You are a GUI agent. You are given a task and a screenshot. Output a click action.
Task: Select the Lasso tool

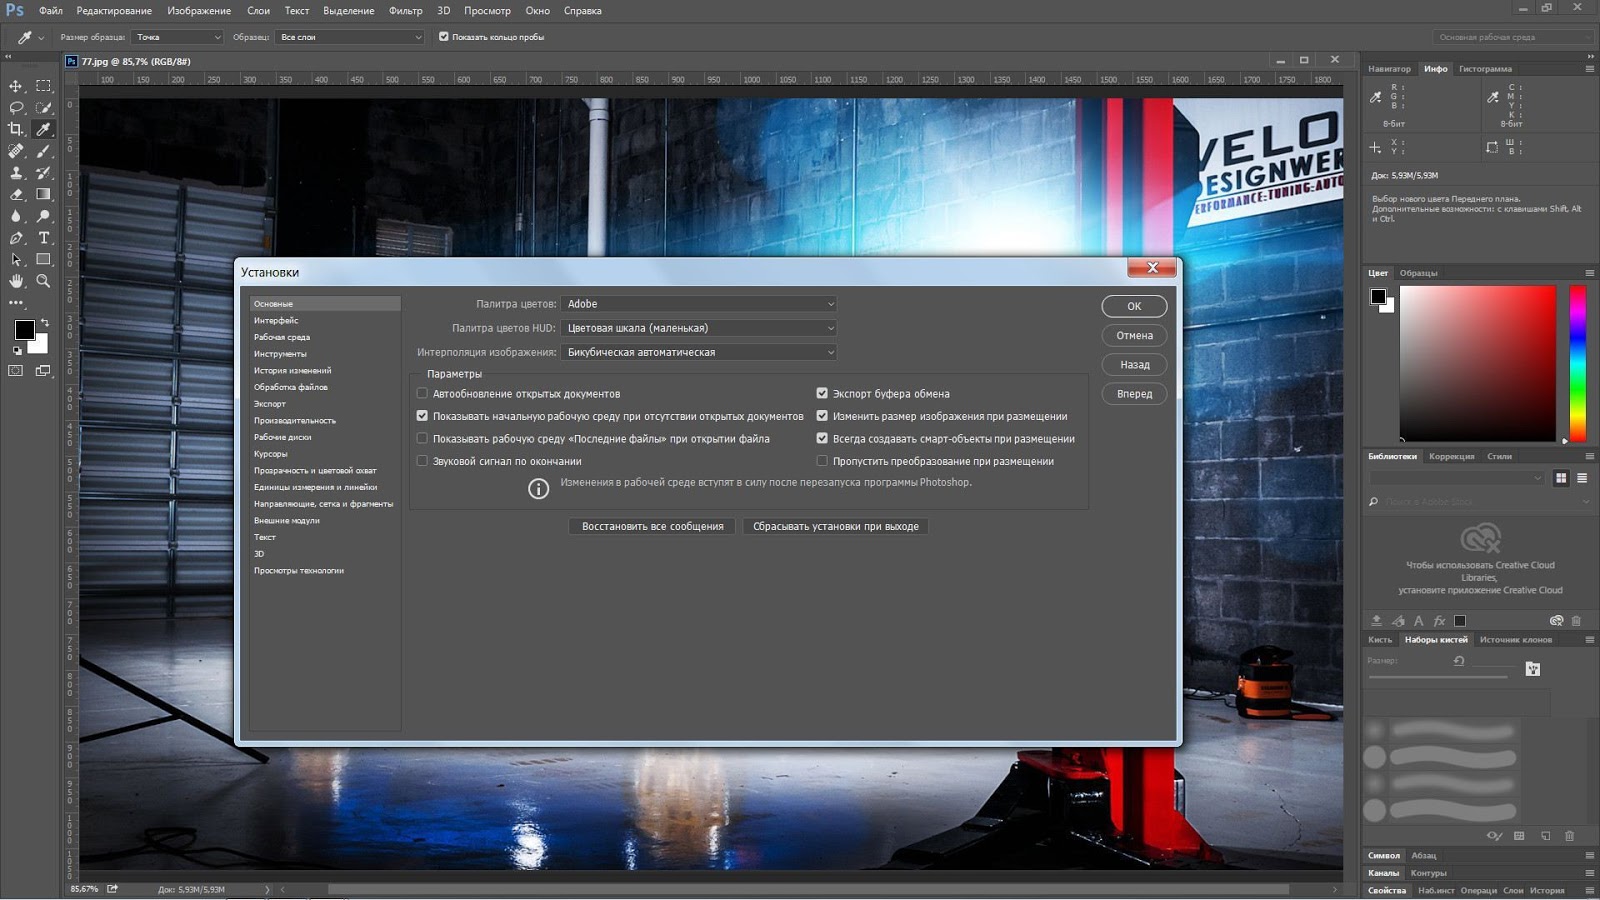tap(16, 108)
